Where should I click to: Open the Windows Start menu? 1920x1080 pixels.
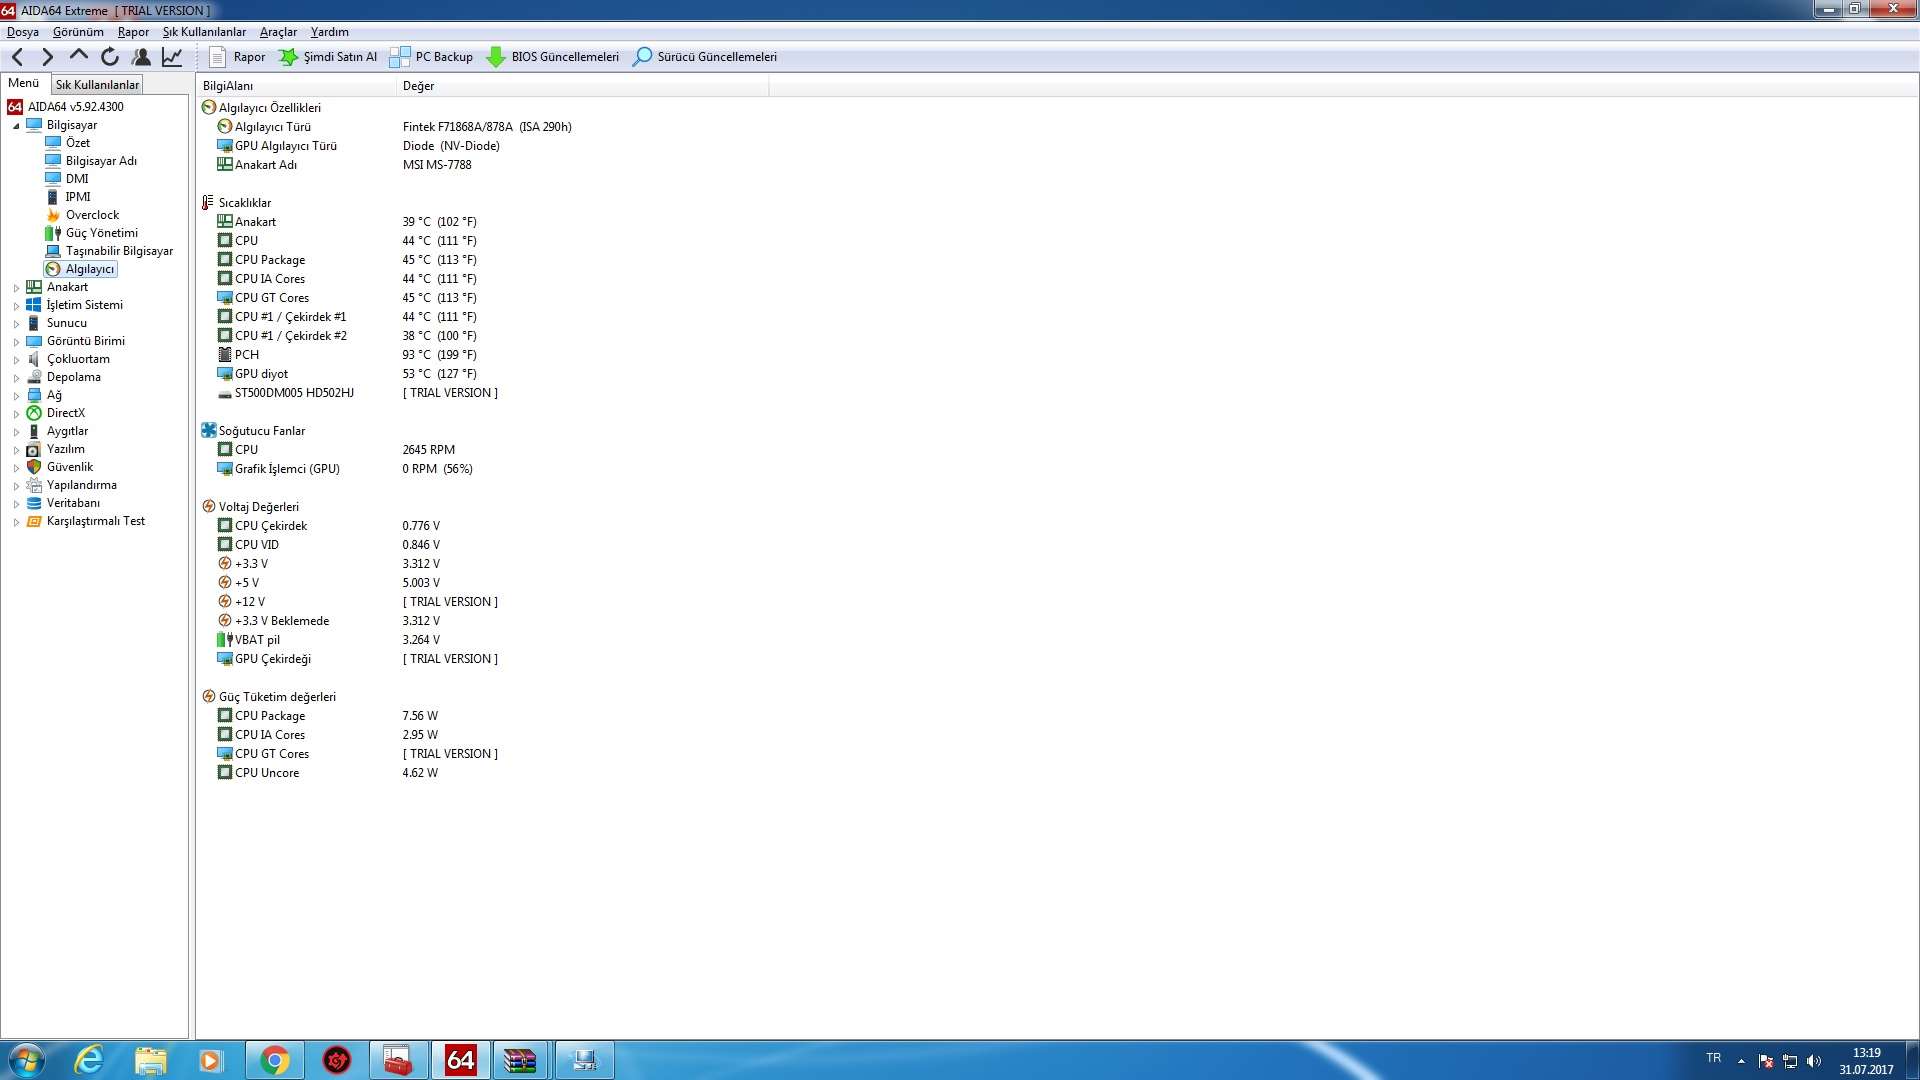(25, 1060)
